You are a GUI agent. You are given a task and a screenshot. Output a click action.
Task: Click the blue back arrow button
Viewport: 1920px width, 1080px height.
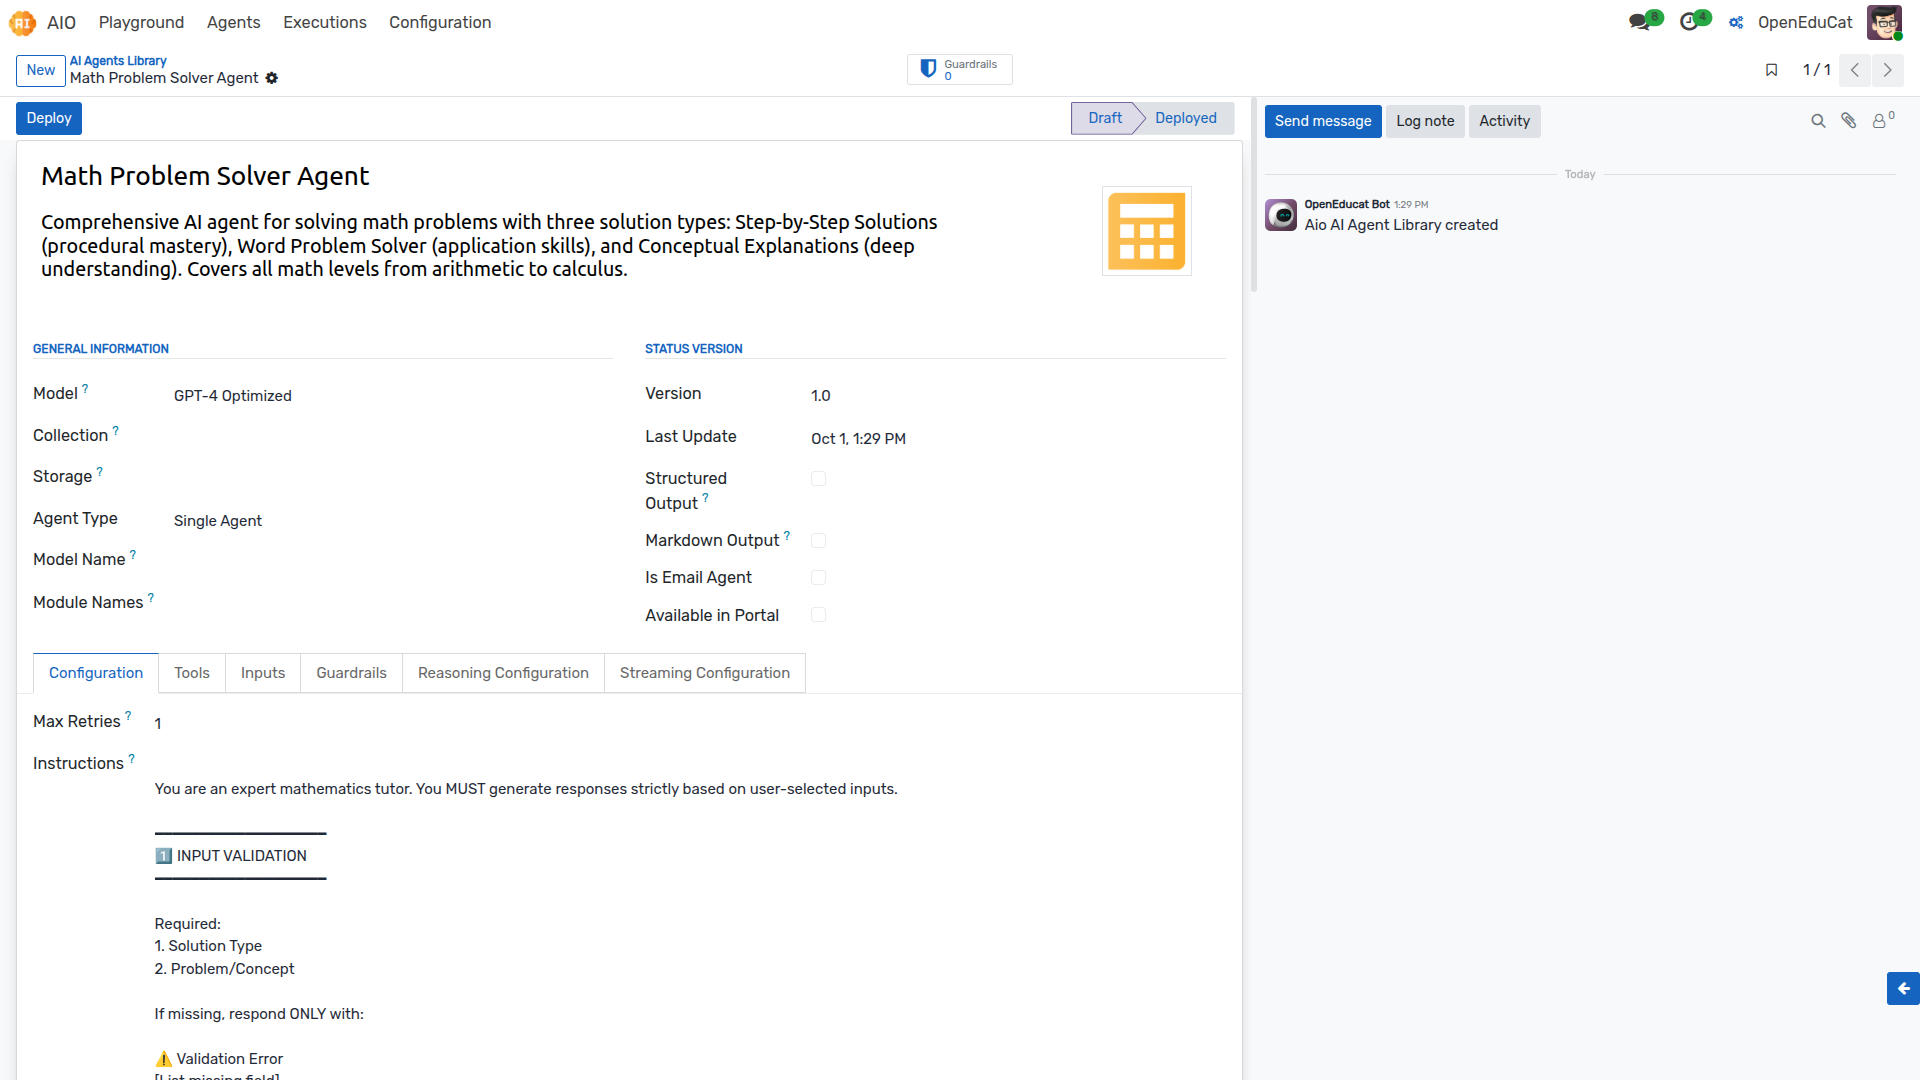pos(1903,988)
